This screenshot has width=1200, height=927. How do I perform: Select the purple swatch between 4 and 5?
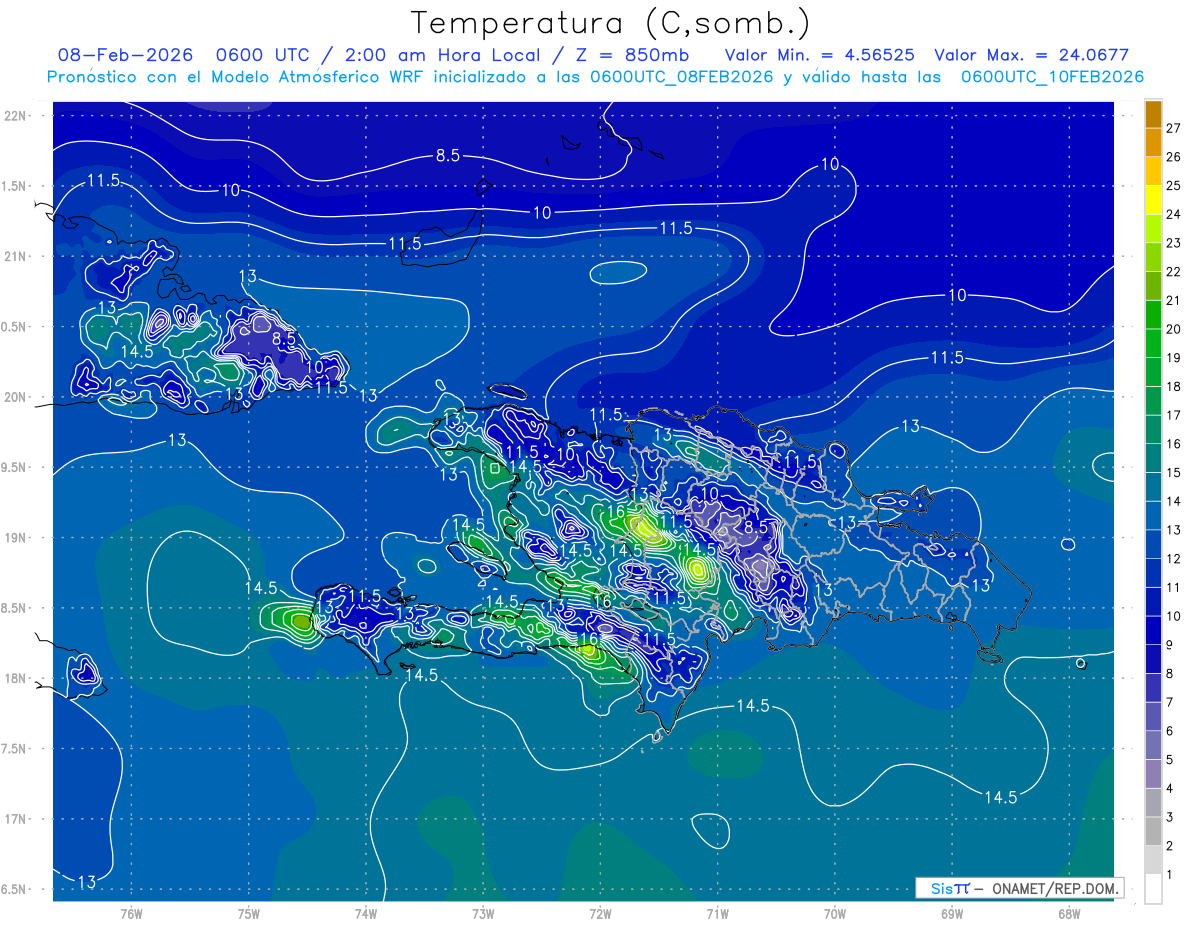click(x=1153, y=774)
